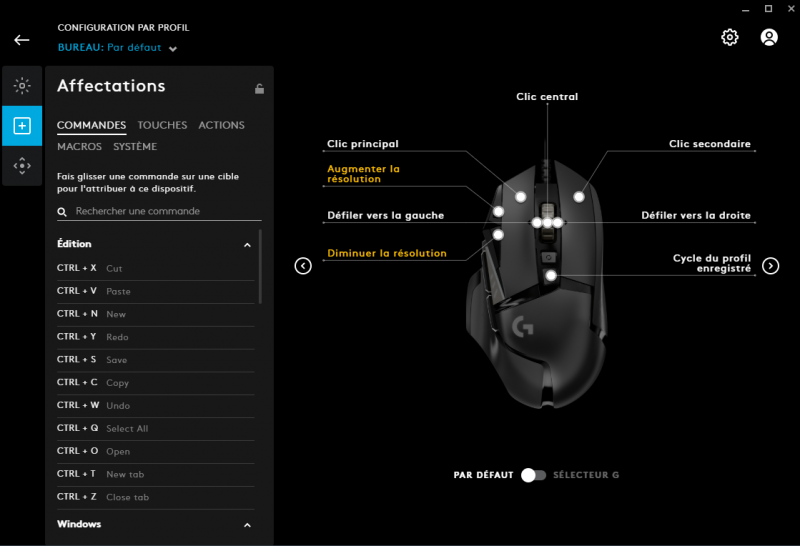
Task: Toggle the Affectations padlock icon
Action: pyautogui.click(x=259, y=89)
